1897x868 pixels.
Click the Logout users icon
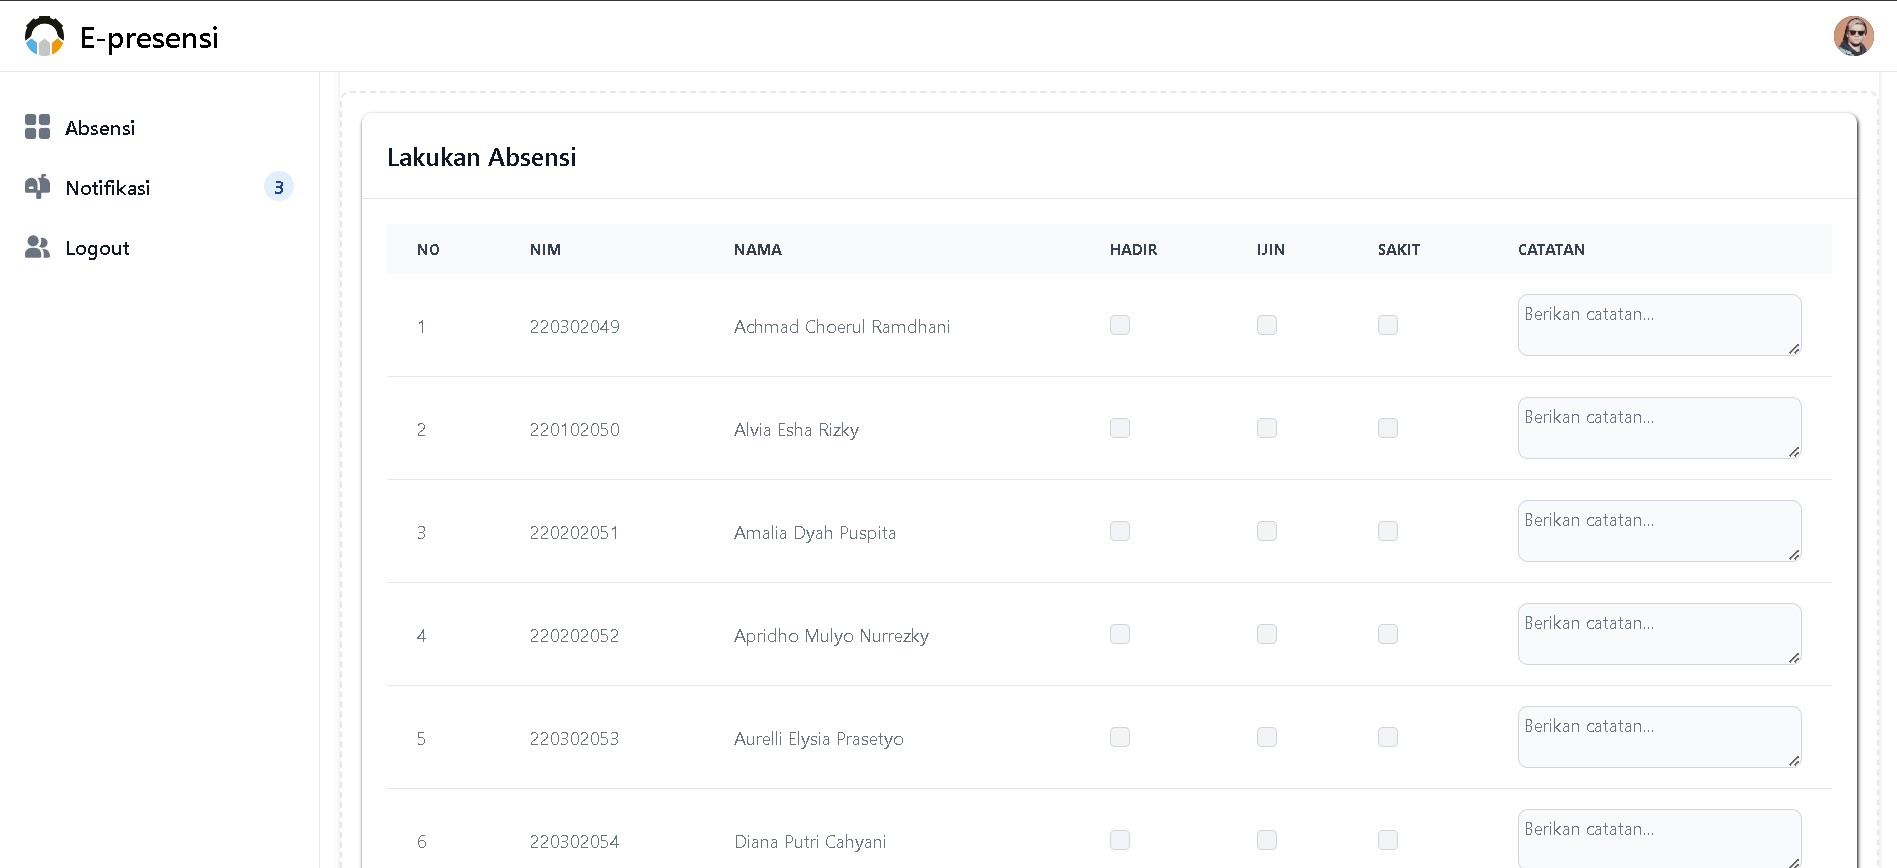pos(37,247)
